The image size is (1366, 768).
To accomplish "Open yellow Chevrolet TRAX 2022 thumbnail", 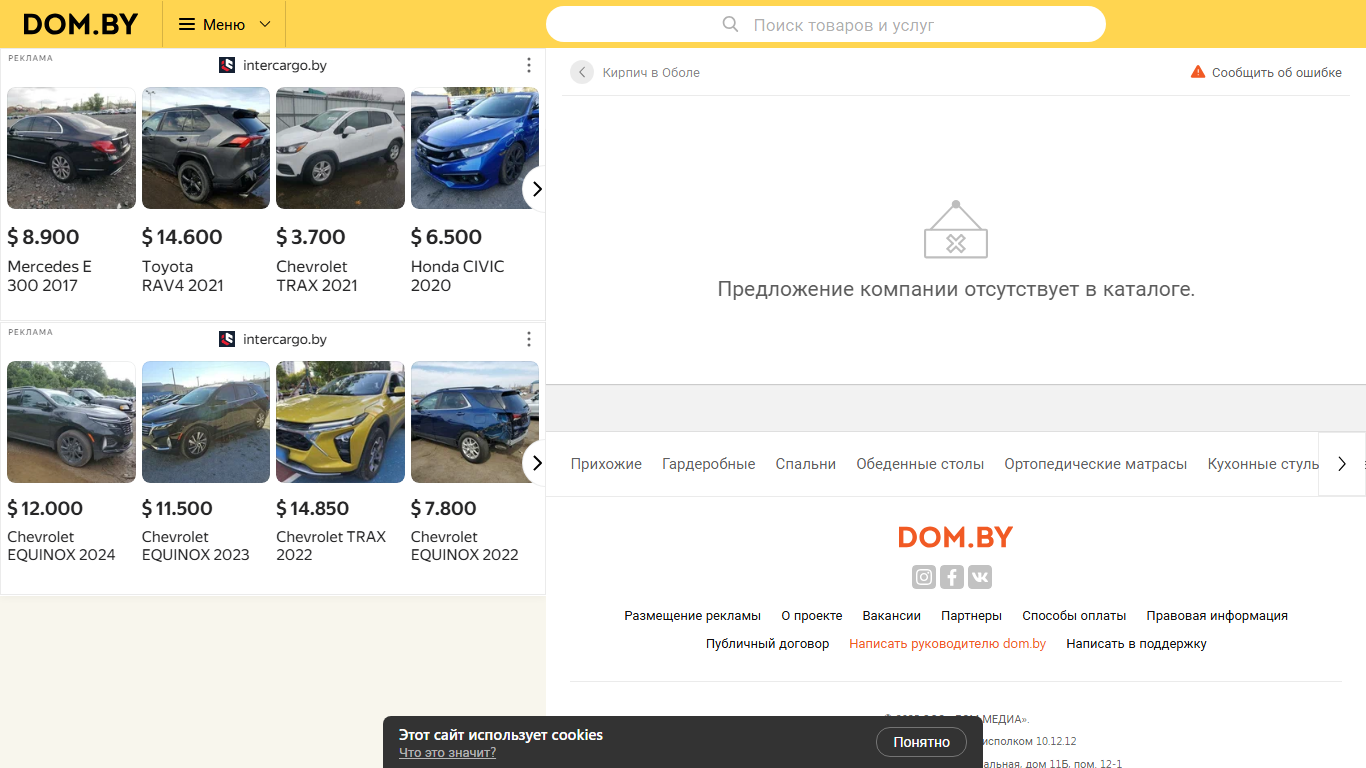I will pyautogui.click(x=340, y=422).
